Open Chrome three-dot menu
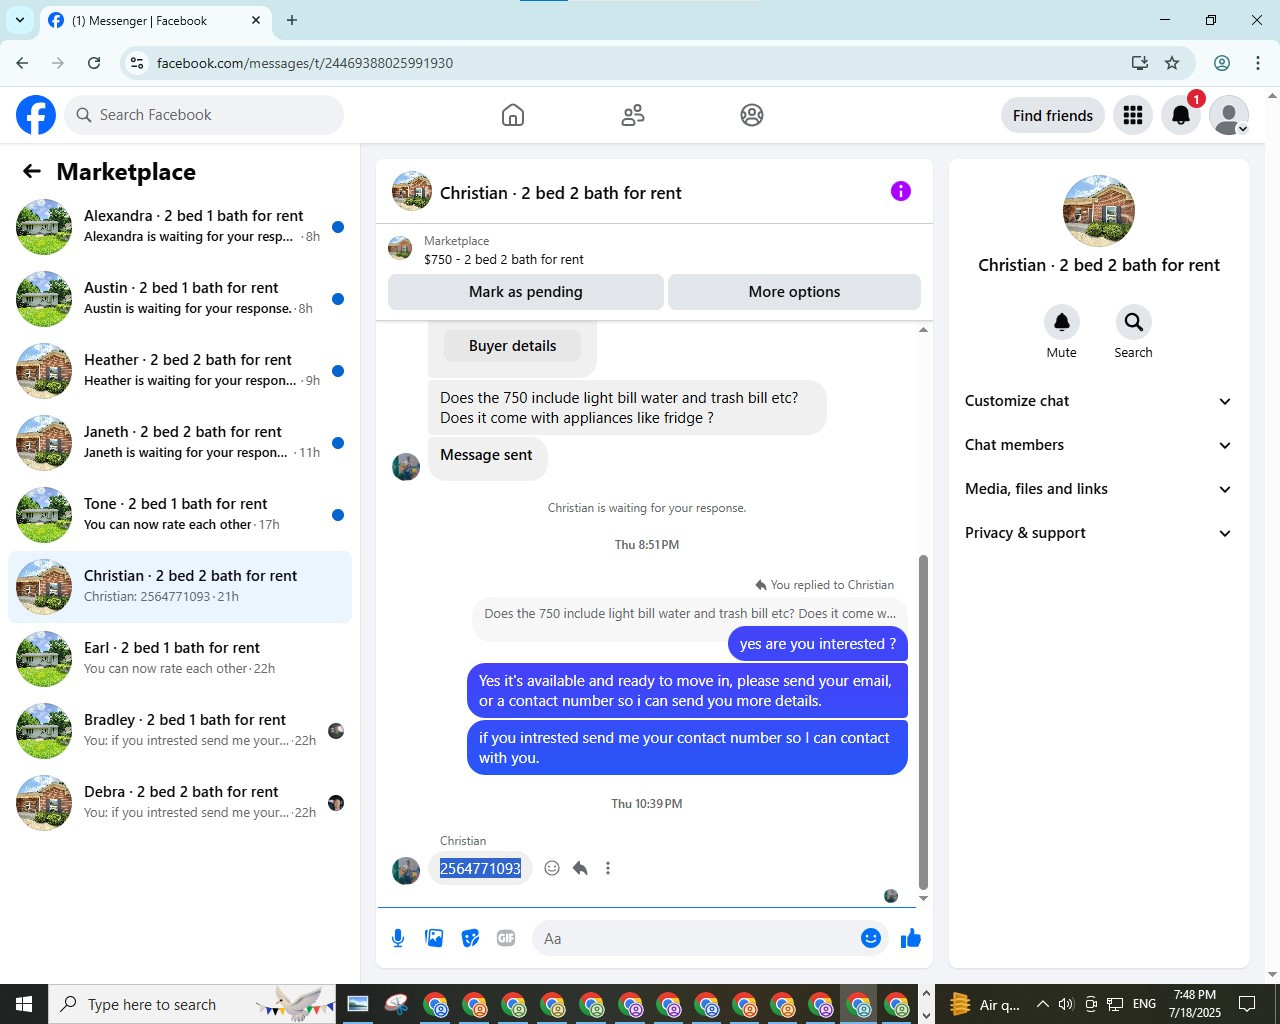Image resolution: width=1280 pixels, height=1024 pixels. tap(1258, 63)
